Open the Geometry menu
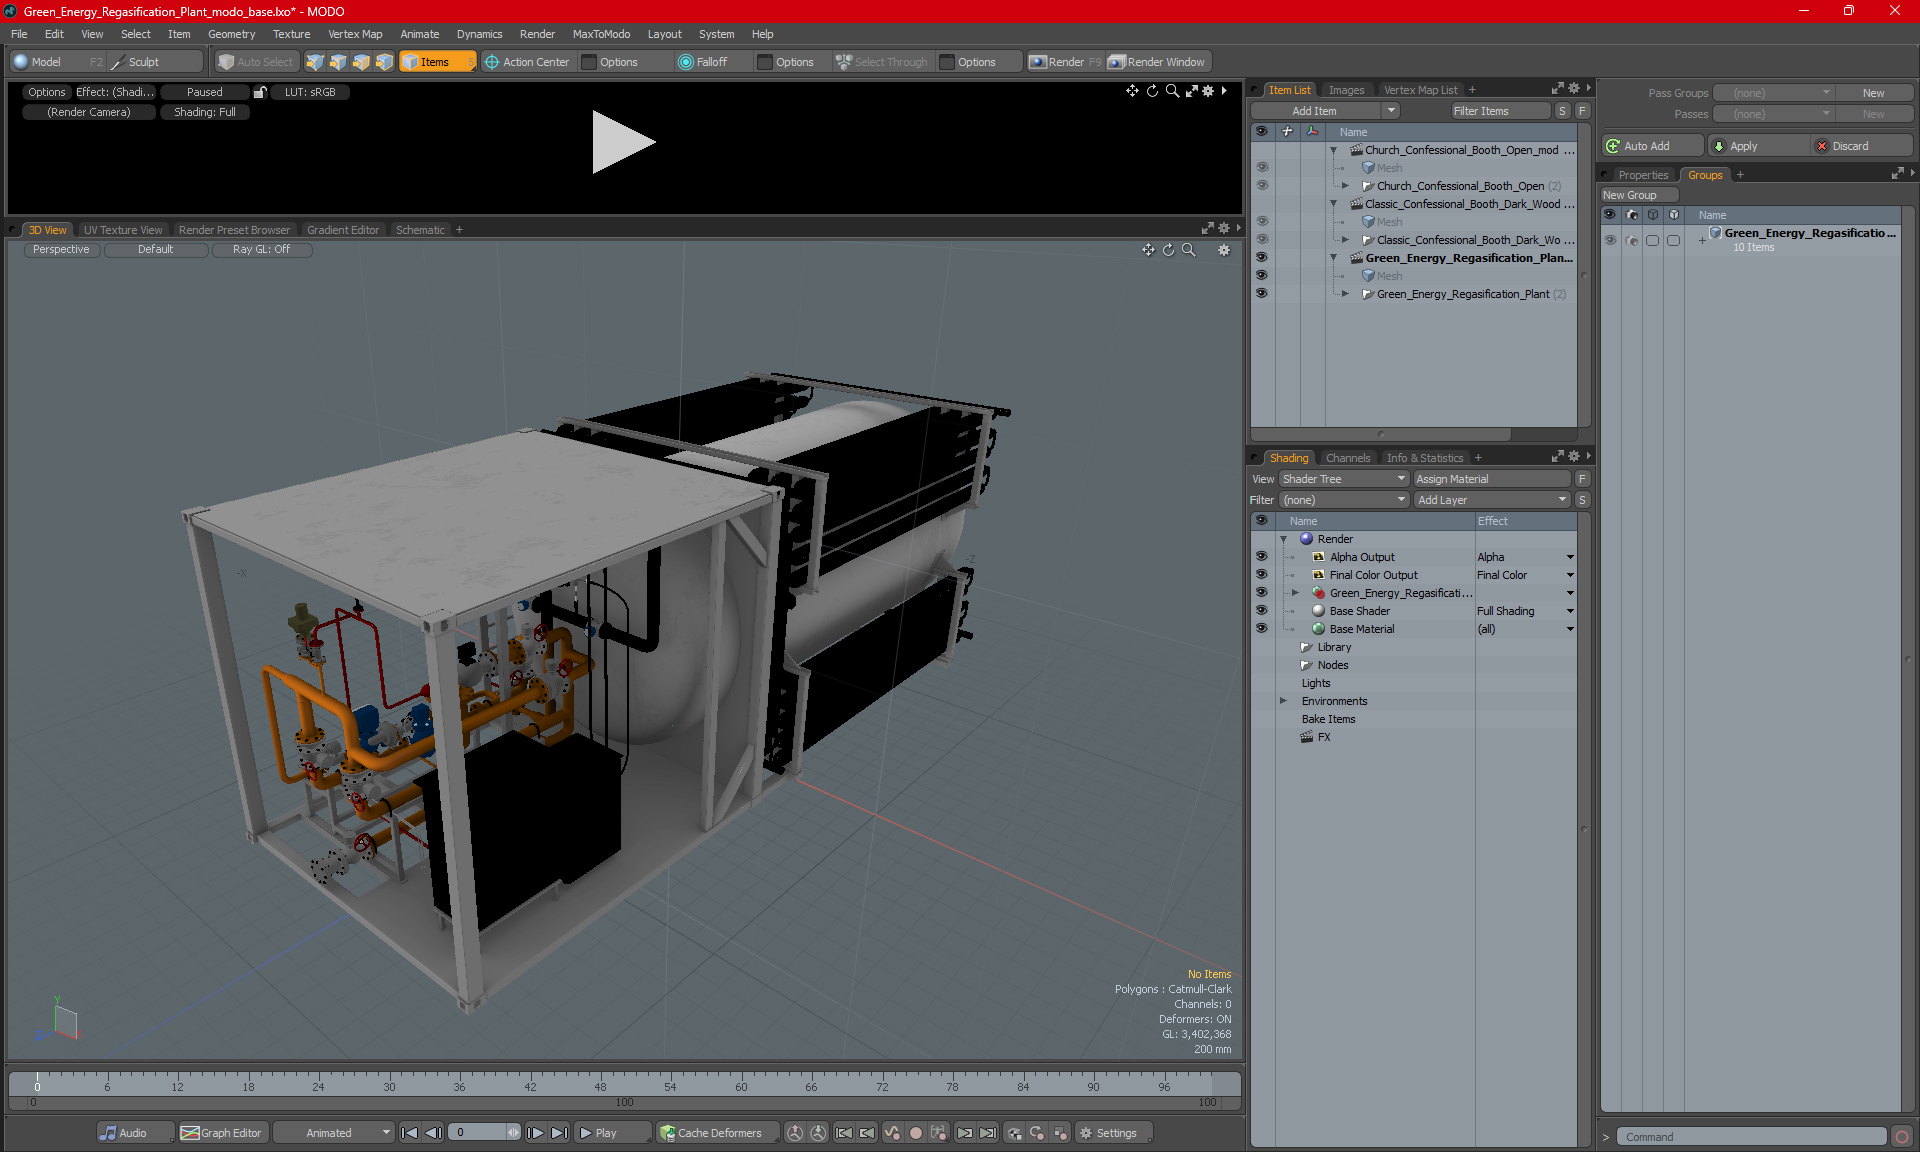This screenshot has width=1920, height=1152. [231, 34]
